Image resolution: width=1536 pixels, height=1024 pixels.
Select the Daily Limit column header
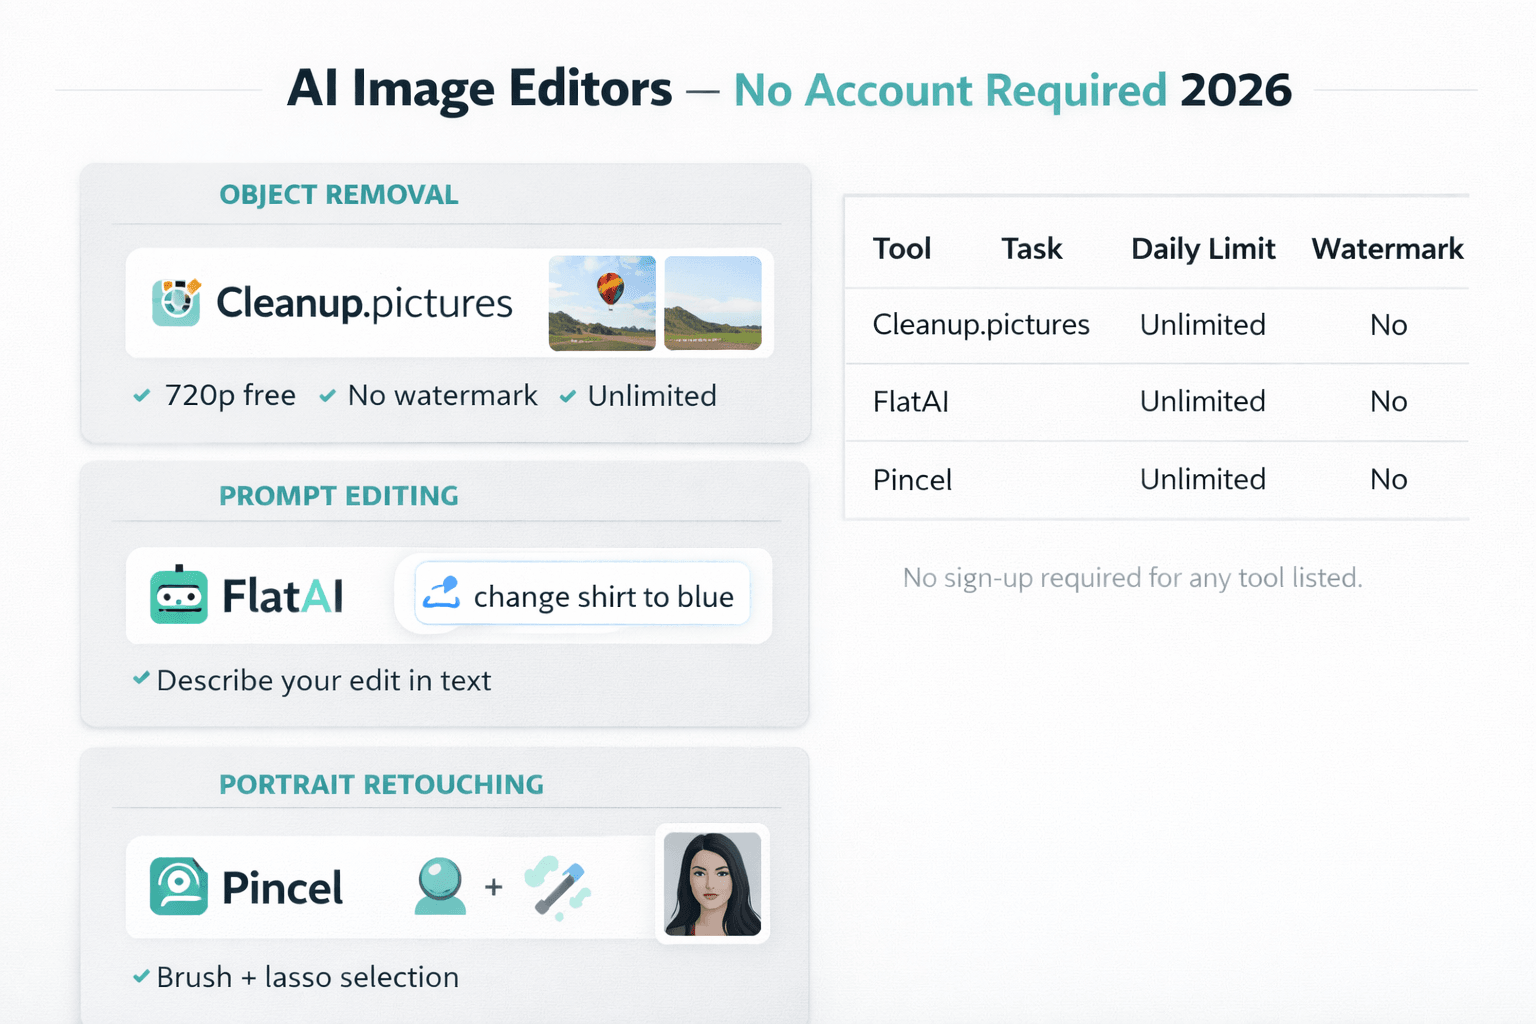click(x=1203, y=248)
